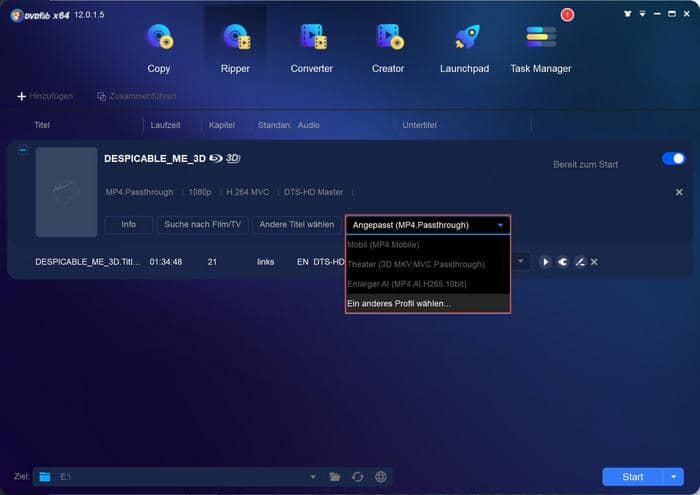The height and width of the screenshot is (495, 700).
Task: Click the Laufzeit column header
Action: pyautogui.click(x=166, y=125)
